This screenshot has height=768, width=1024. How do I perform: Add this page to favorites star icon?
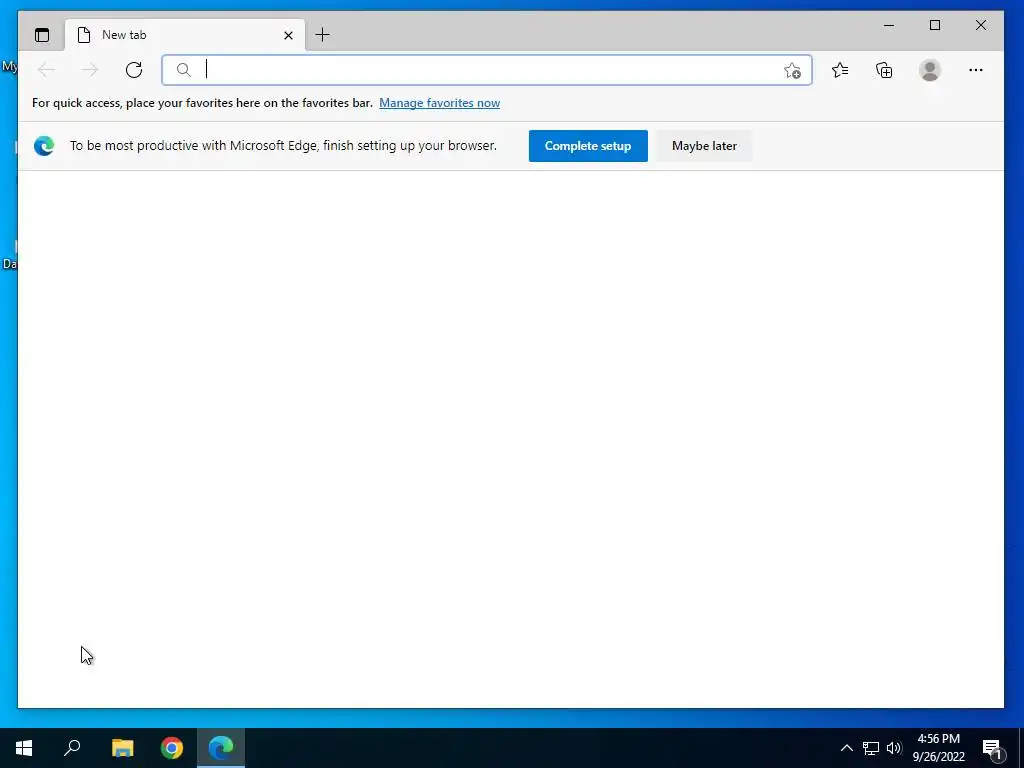[x=792, y=71]
